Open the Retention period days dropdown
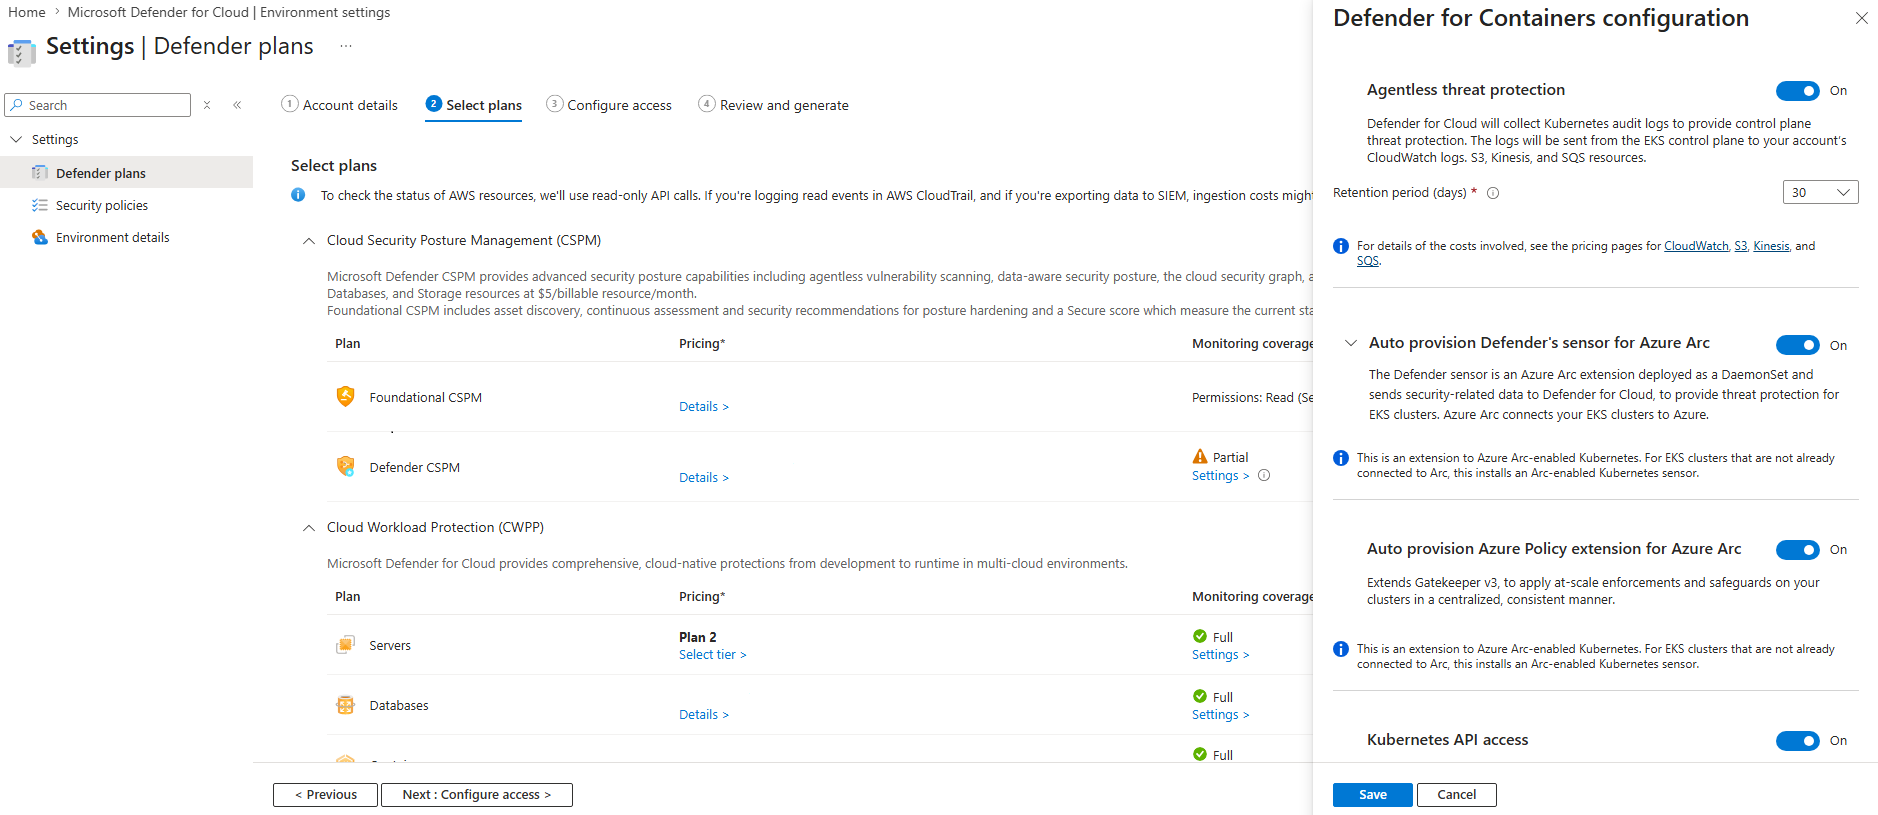Viewport: 1878px width, 815px height. [x=1820, y=192]
